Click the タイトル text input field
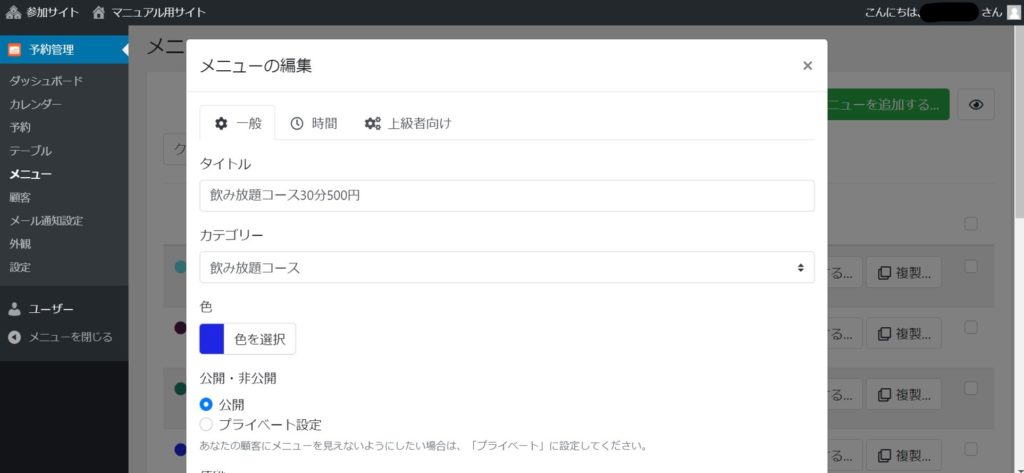 [507, 195]
